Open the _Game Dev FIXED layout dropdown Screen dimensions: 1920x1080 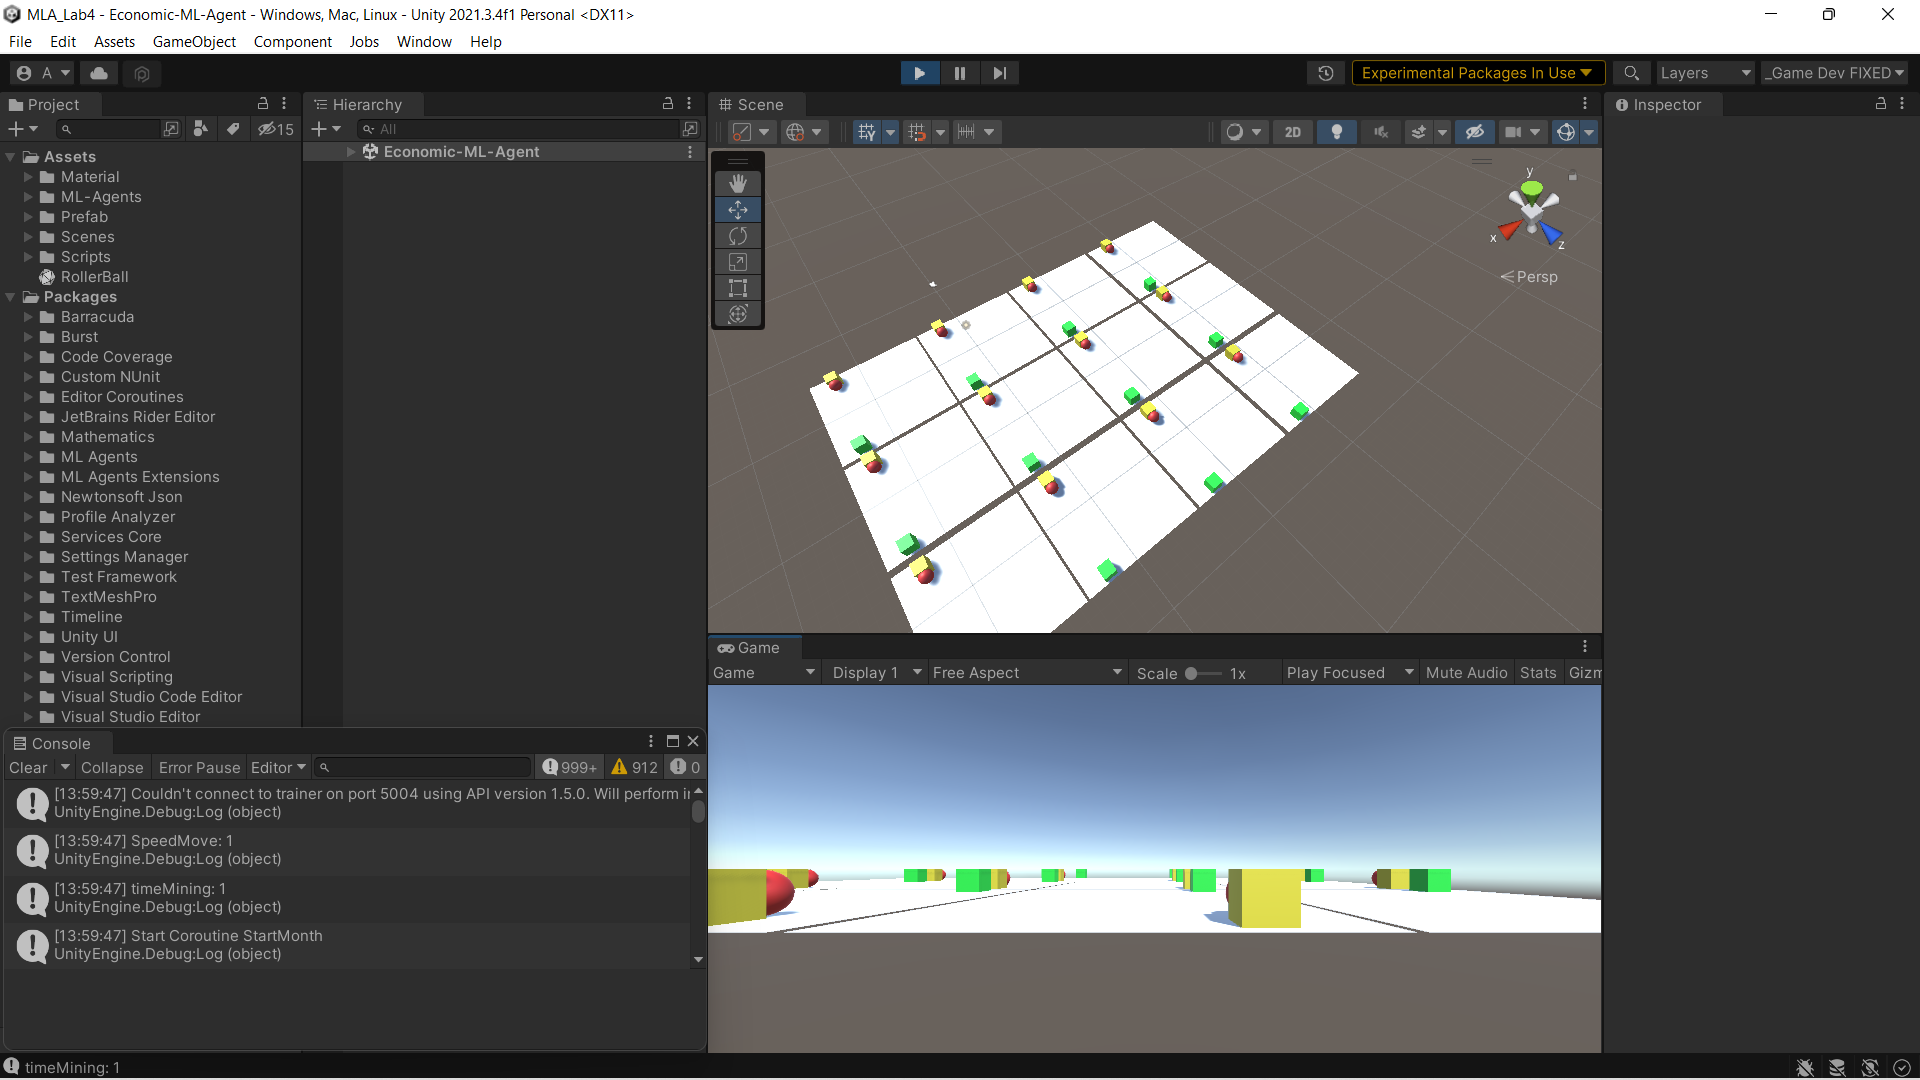(1834, 73)
